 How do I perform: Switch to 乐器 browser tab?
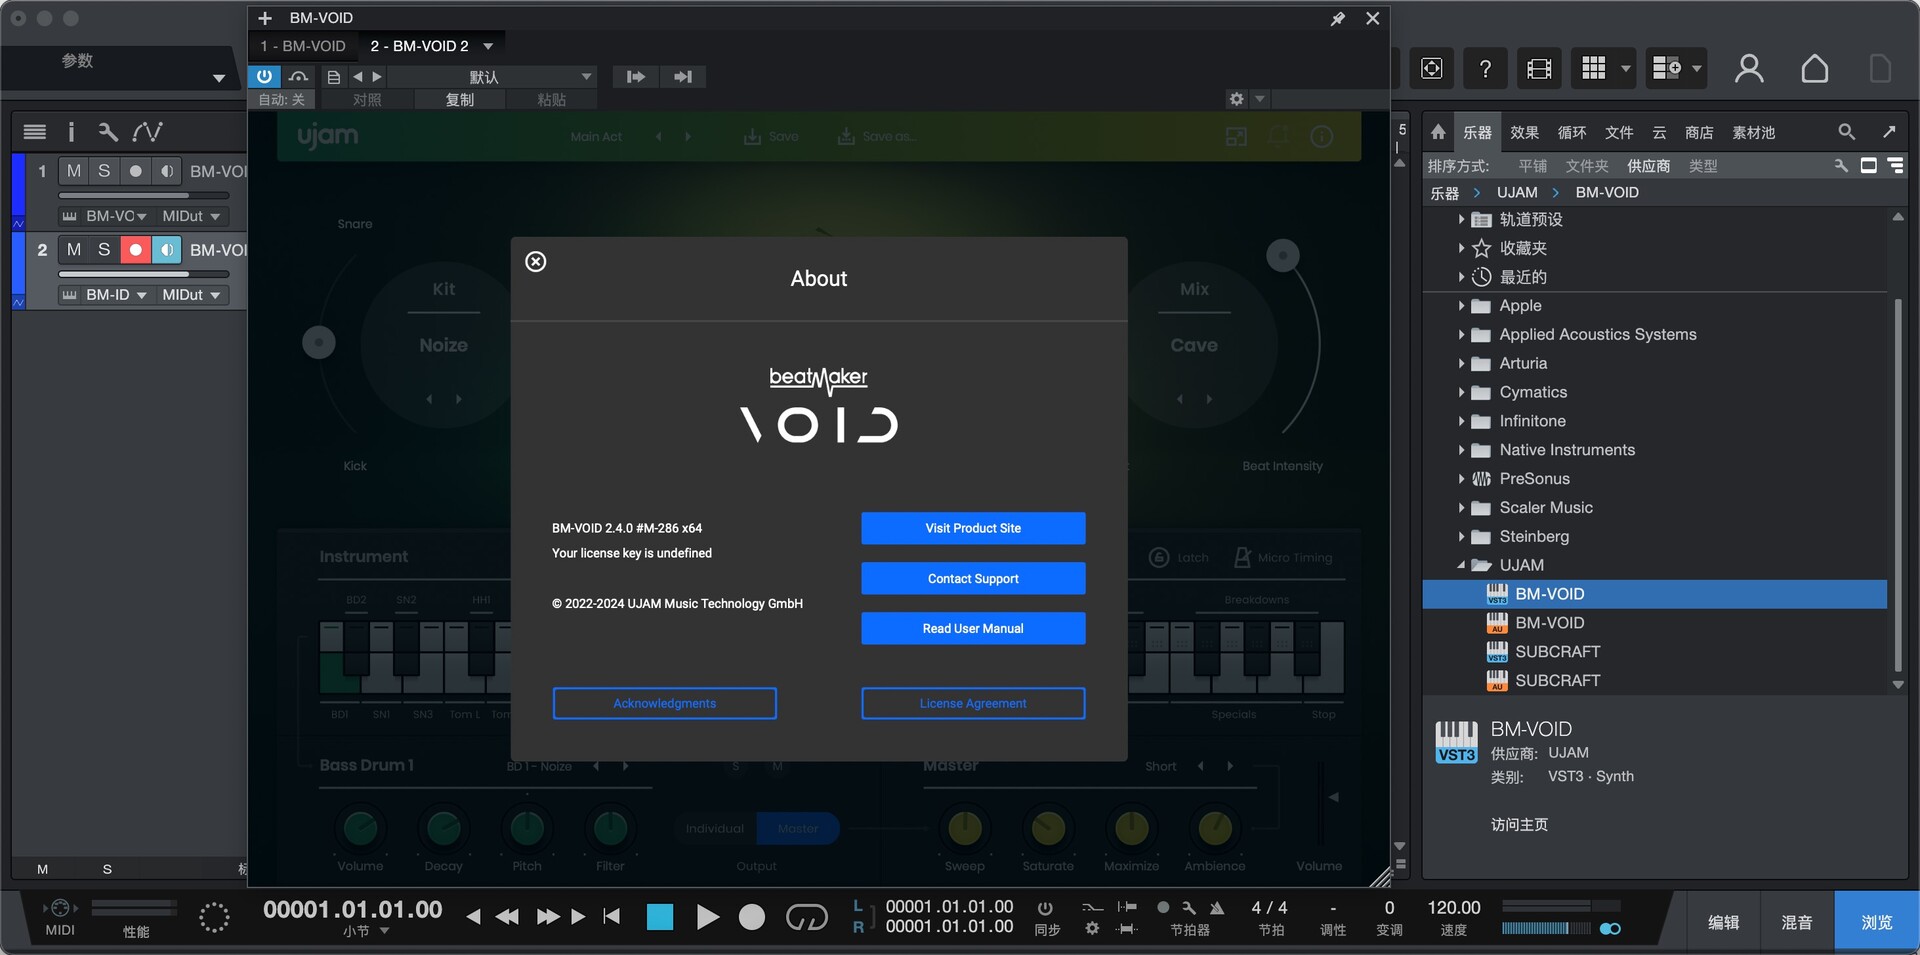[x=1477, y=132]
